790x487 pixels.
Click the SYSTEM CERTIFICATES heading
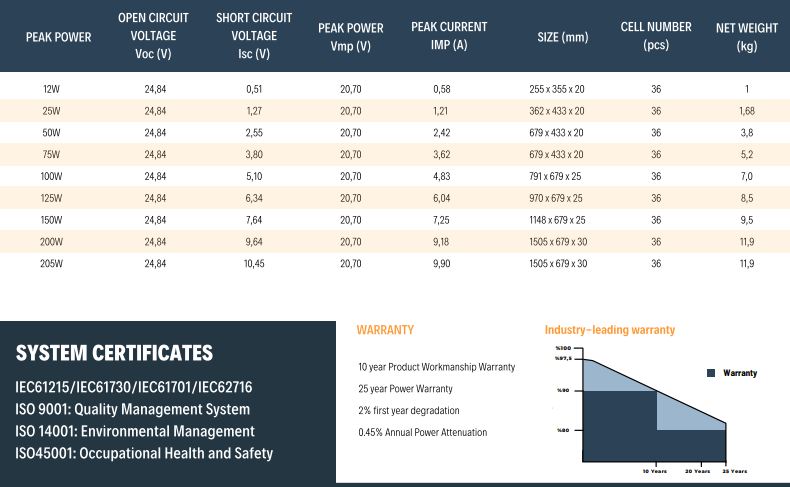(x=114, y=353)
